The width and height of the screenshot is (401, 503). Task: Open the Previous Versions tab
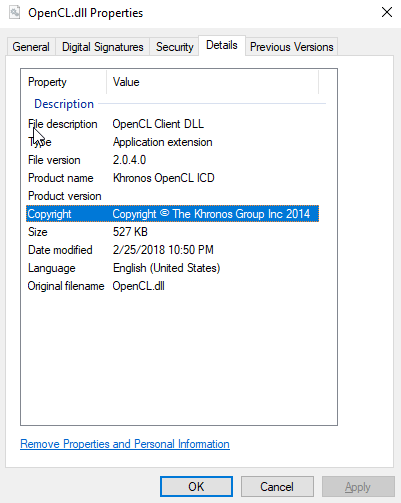(292, 47)
